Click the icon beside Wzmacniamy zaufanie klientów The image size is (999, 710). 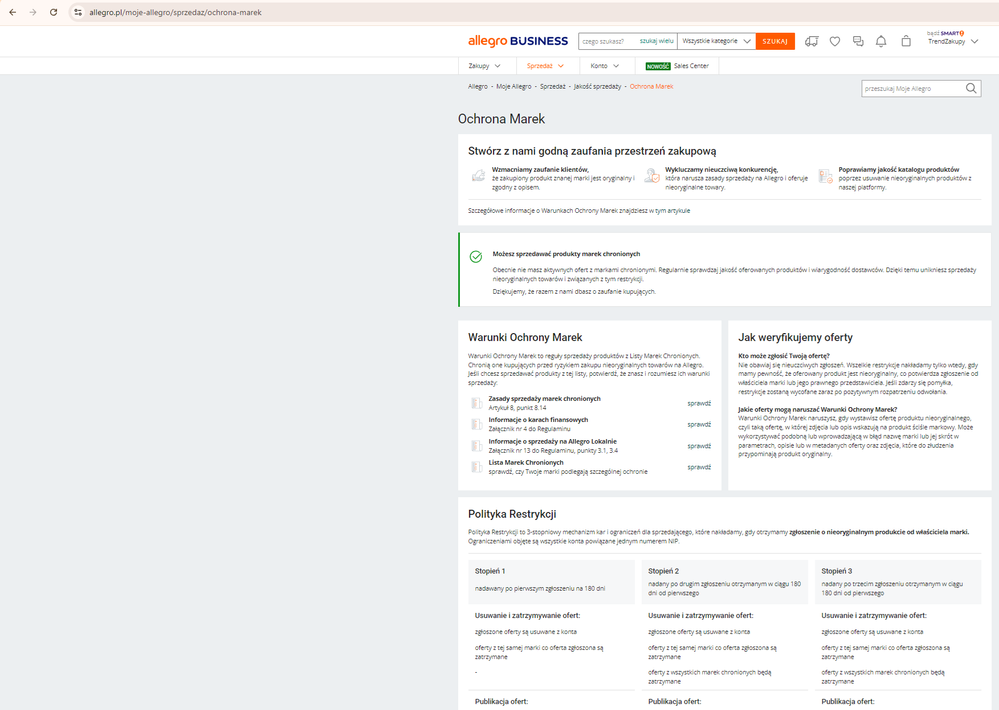pos(478,175)
